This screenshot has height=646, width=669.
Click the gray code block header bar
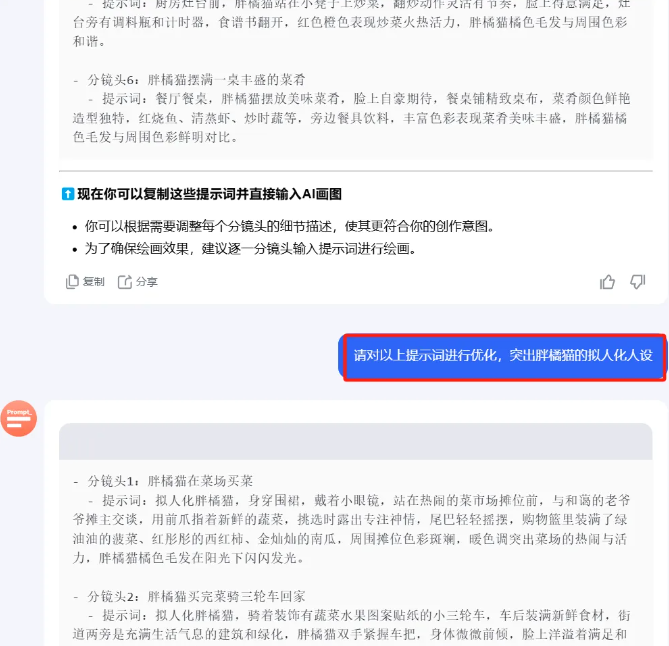pos(355,441)
